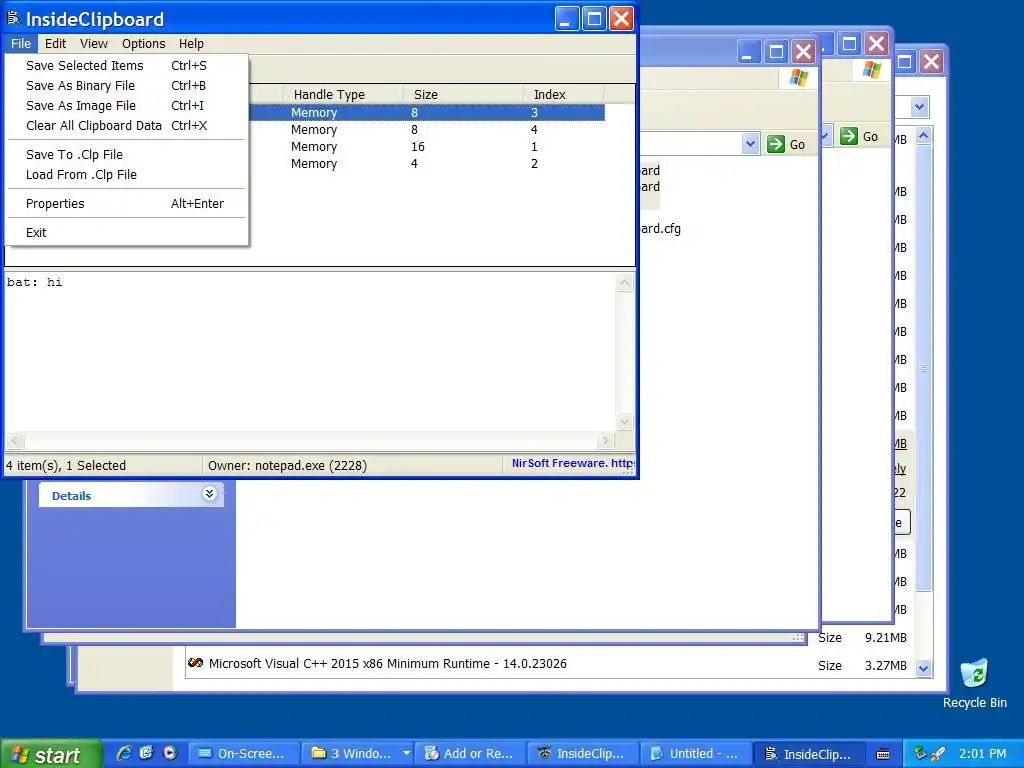Click the text pane's right scroll arrow
The width and height of the screenshot is (1024, 768).
pos(605,441)
